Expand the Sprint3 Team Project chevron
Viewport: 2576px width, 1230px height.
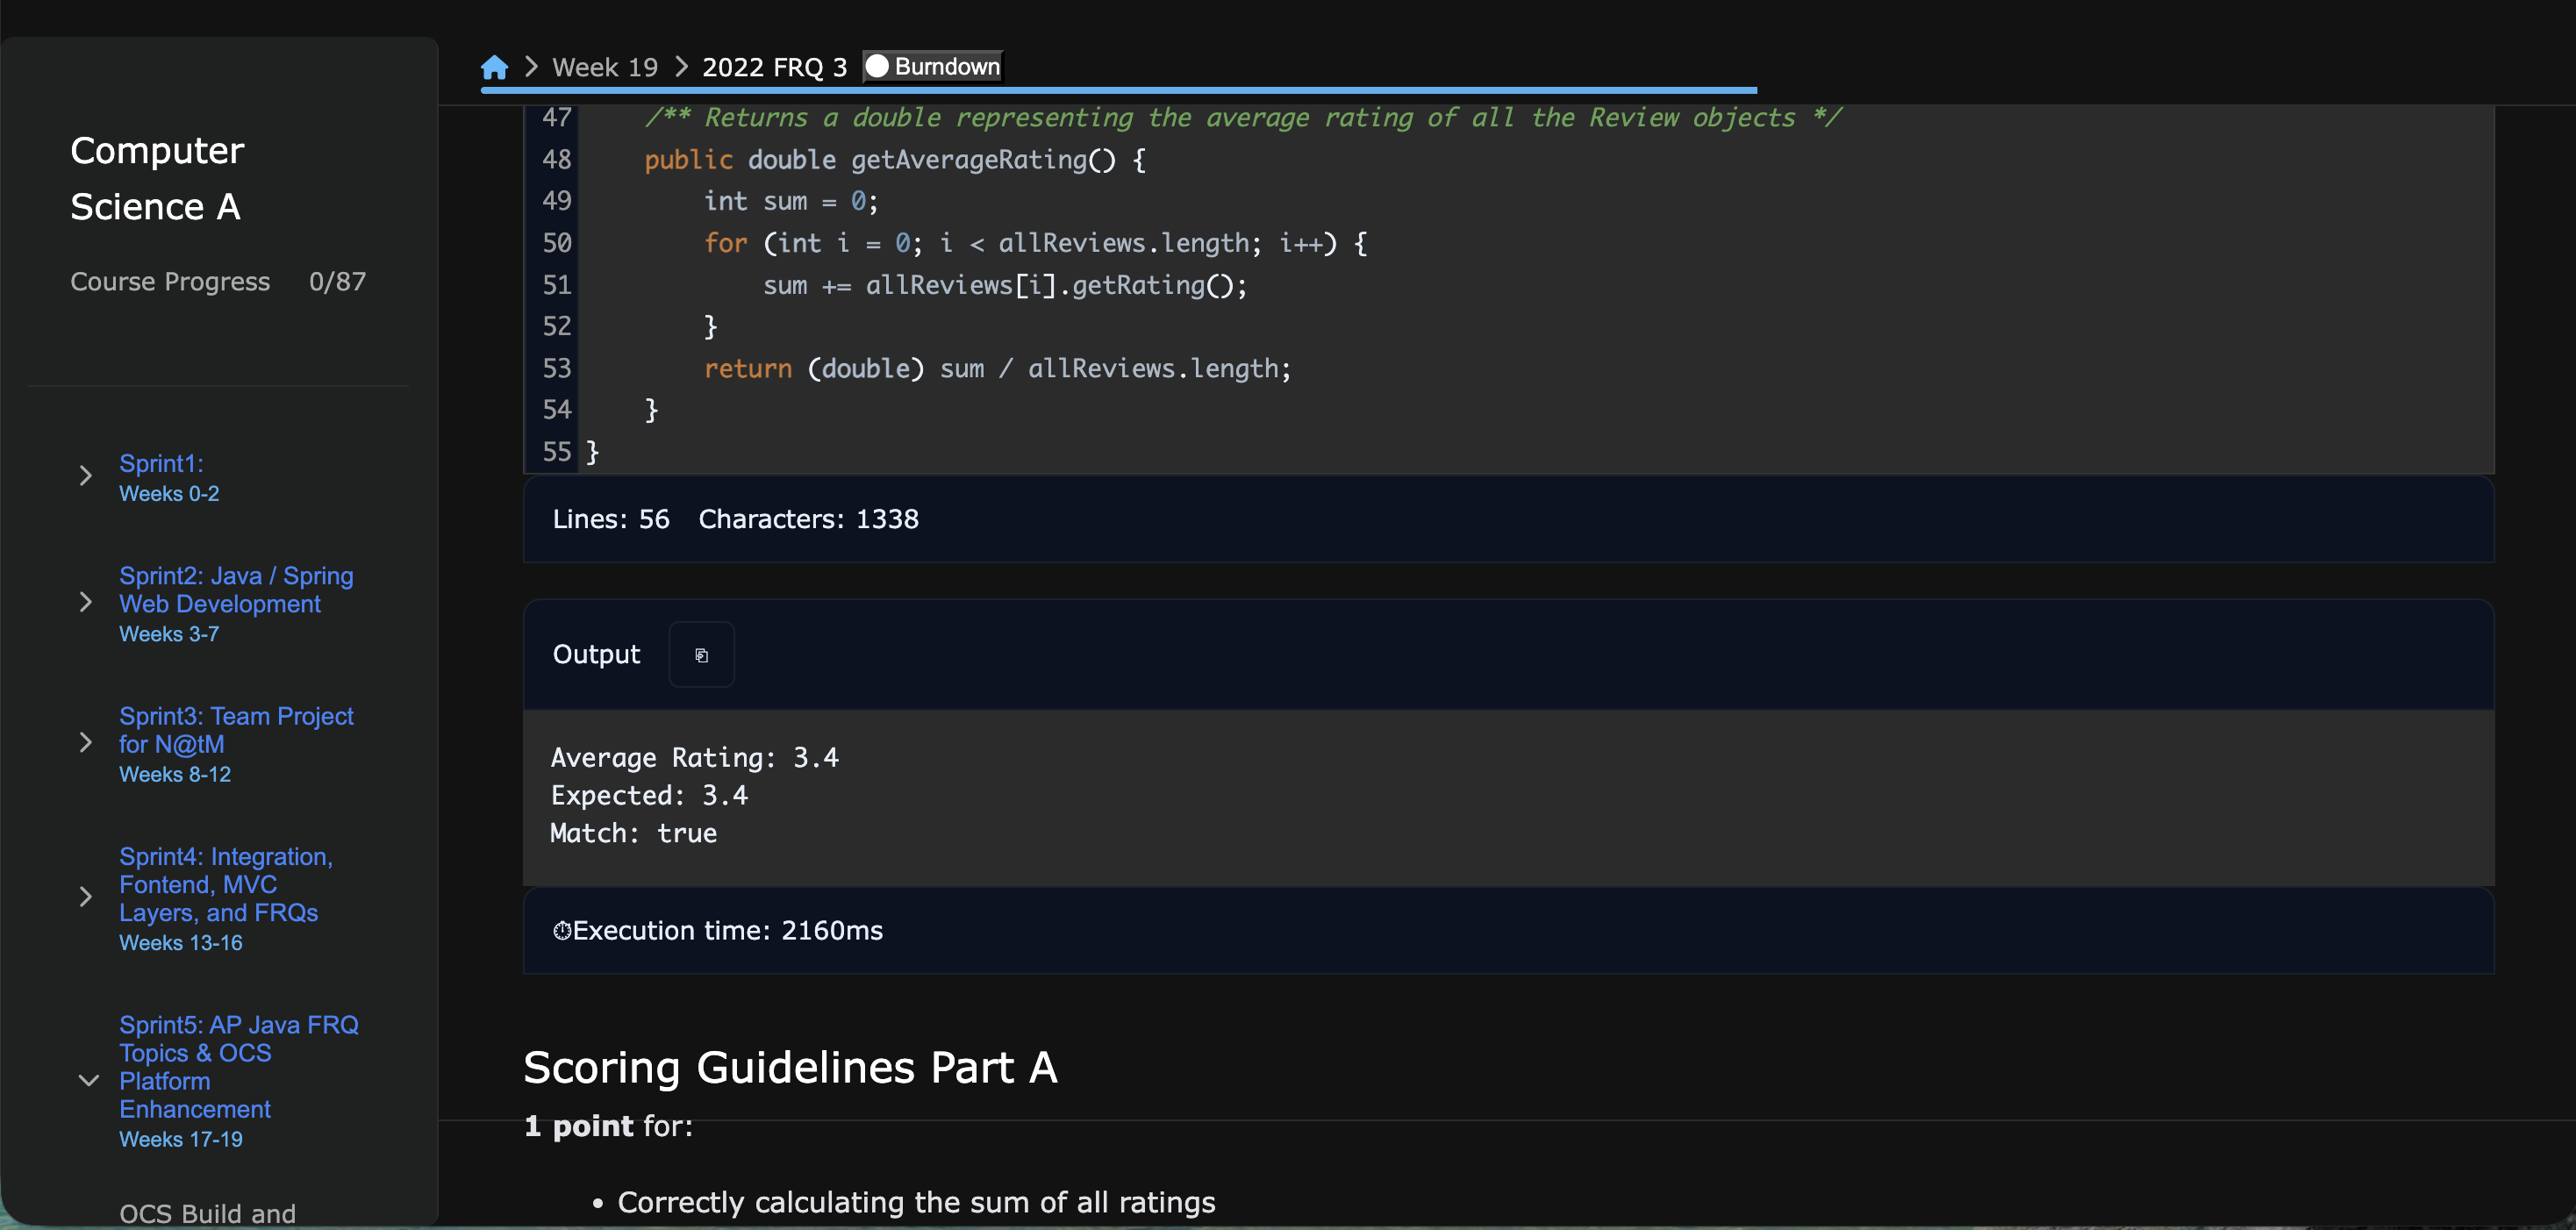pyautogui.click(x=86, y=743)
